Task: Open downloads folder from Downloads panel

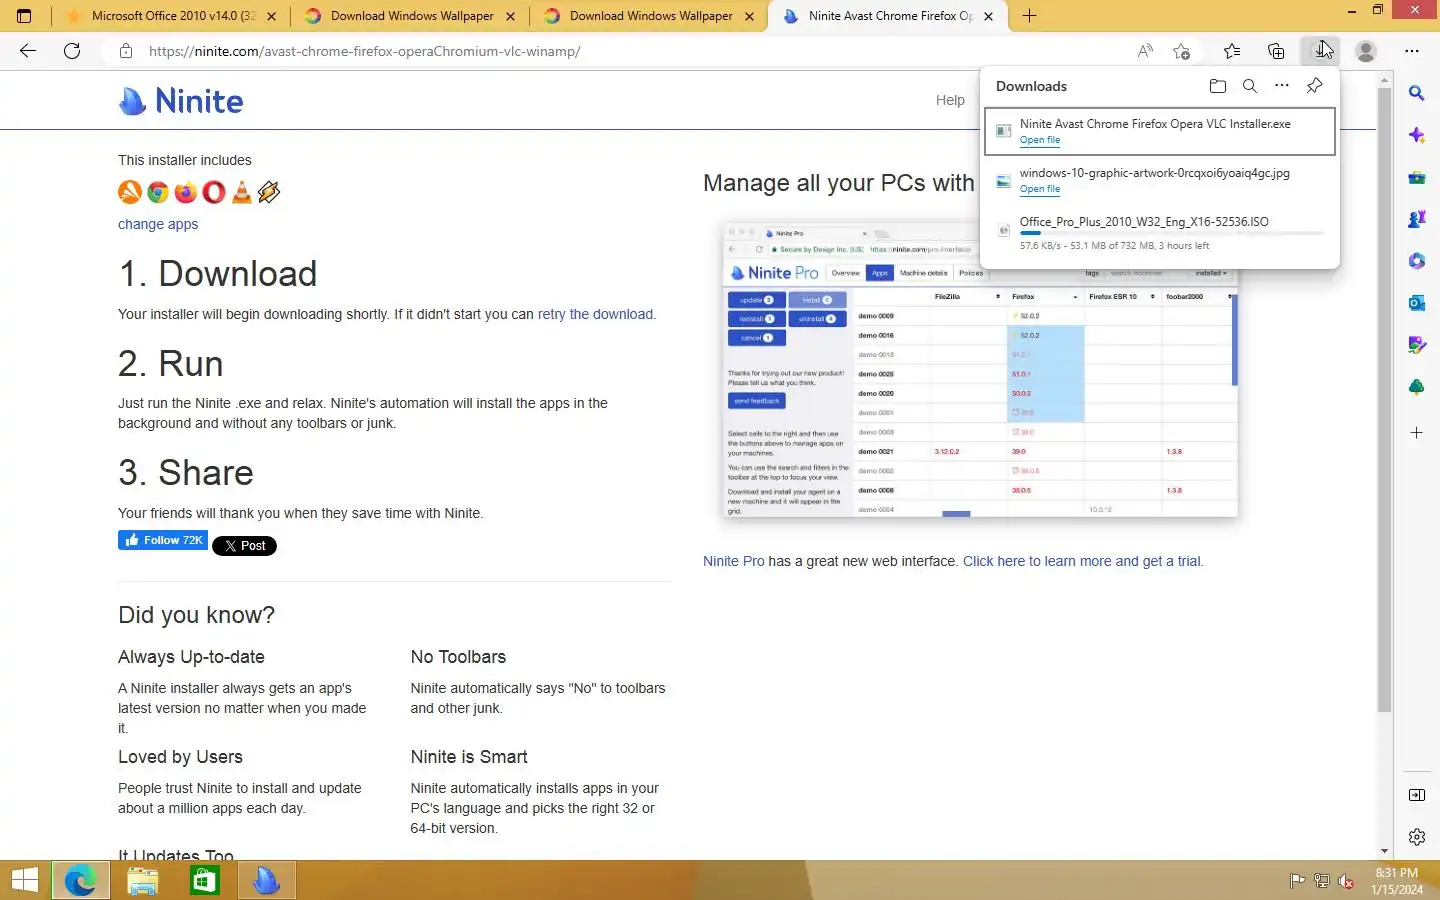Action: pyautogui.click(x=1217, y=86)
